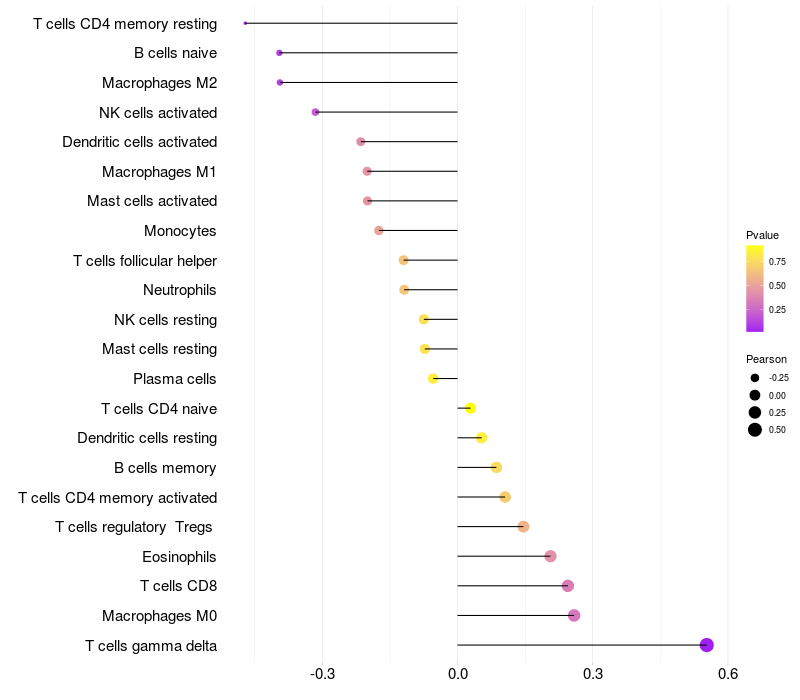
Task: Select the 0.25 Pearson legend circle
Action: pos(755,412)
